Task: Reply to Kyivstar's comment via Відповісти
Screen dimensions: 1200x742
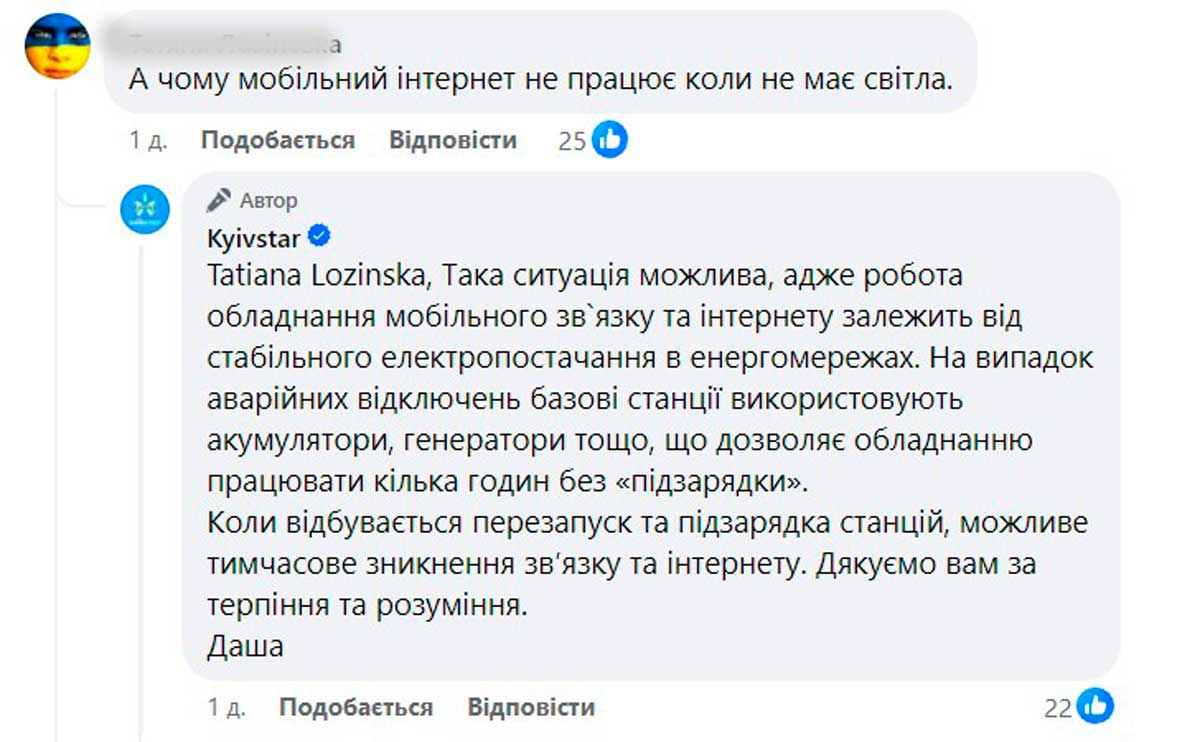Action: [531, 708]
